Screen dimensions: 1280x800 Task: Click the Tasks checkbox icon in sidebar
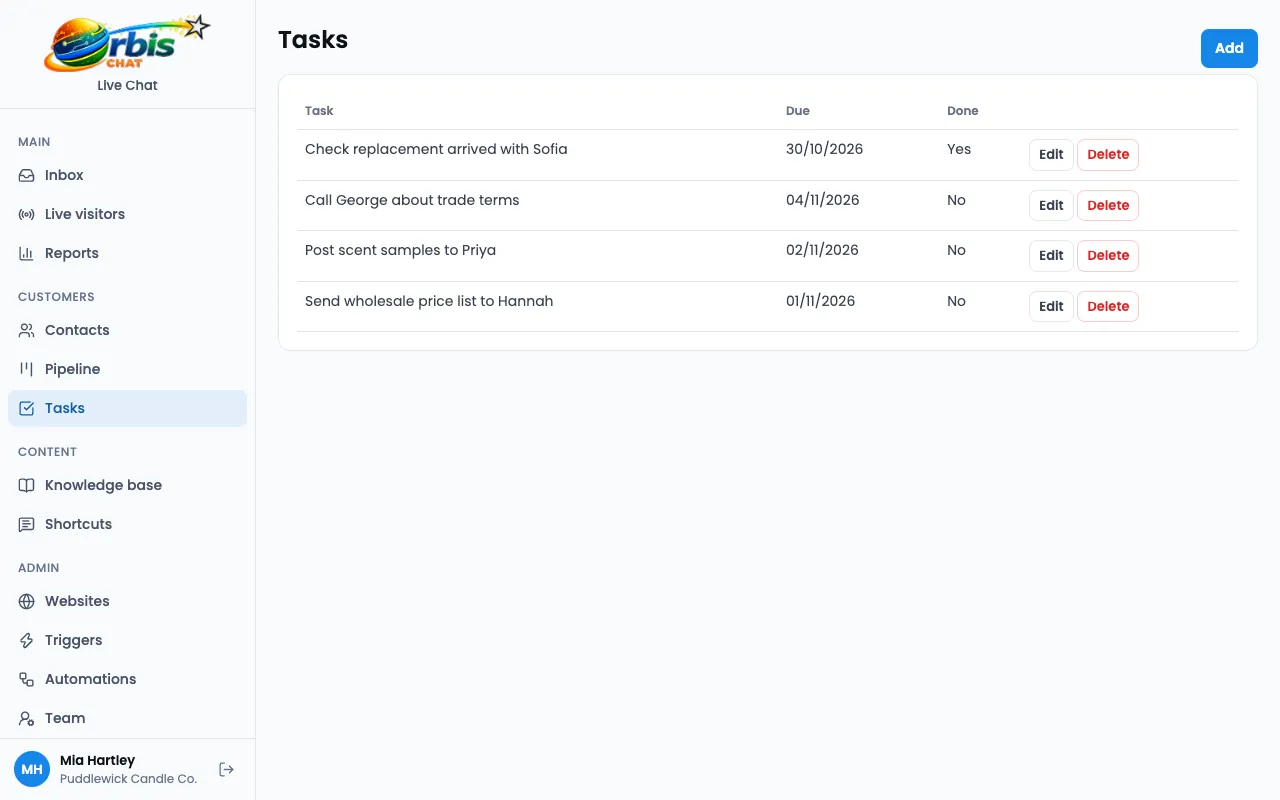tap(27, 408)
